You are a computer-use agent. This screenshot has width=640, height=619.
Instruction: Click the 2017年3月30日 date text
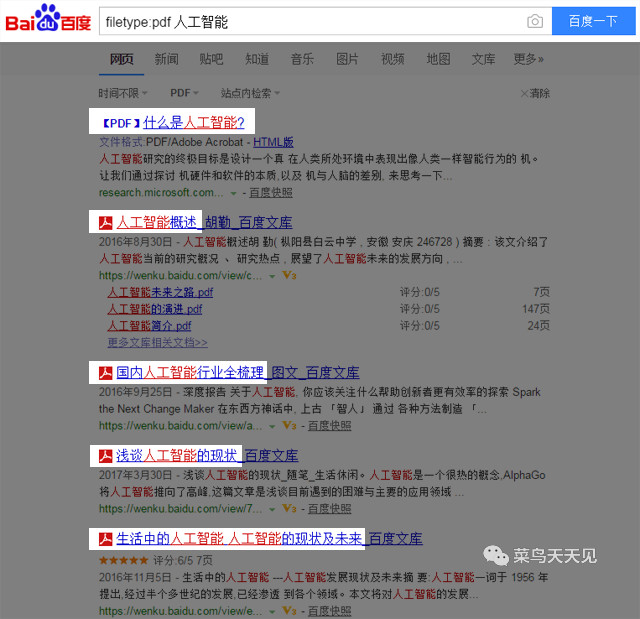click(135, 475)
